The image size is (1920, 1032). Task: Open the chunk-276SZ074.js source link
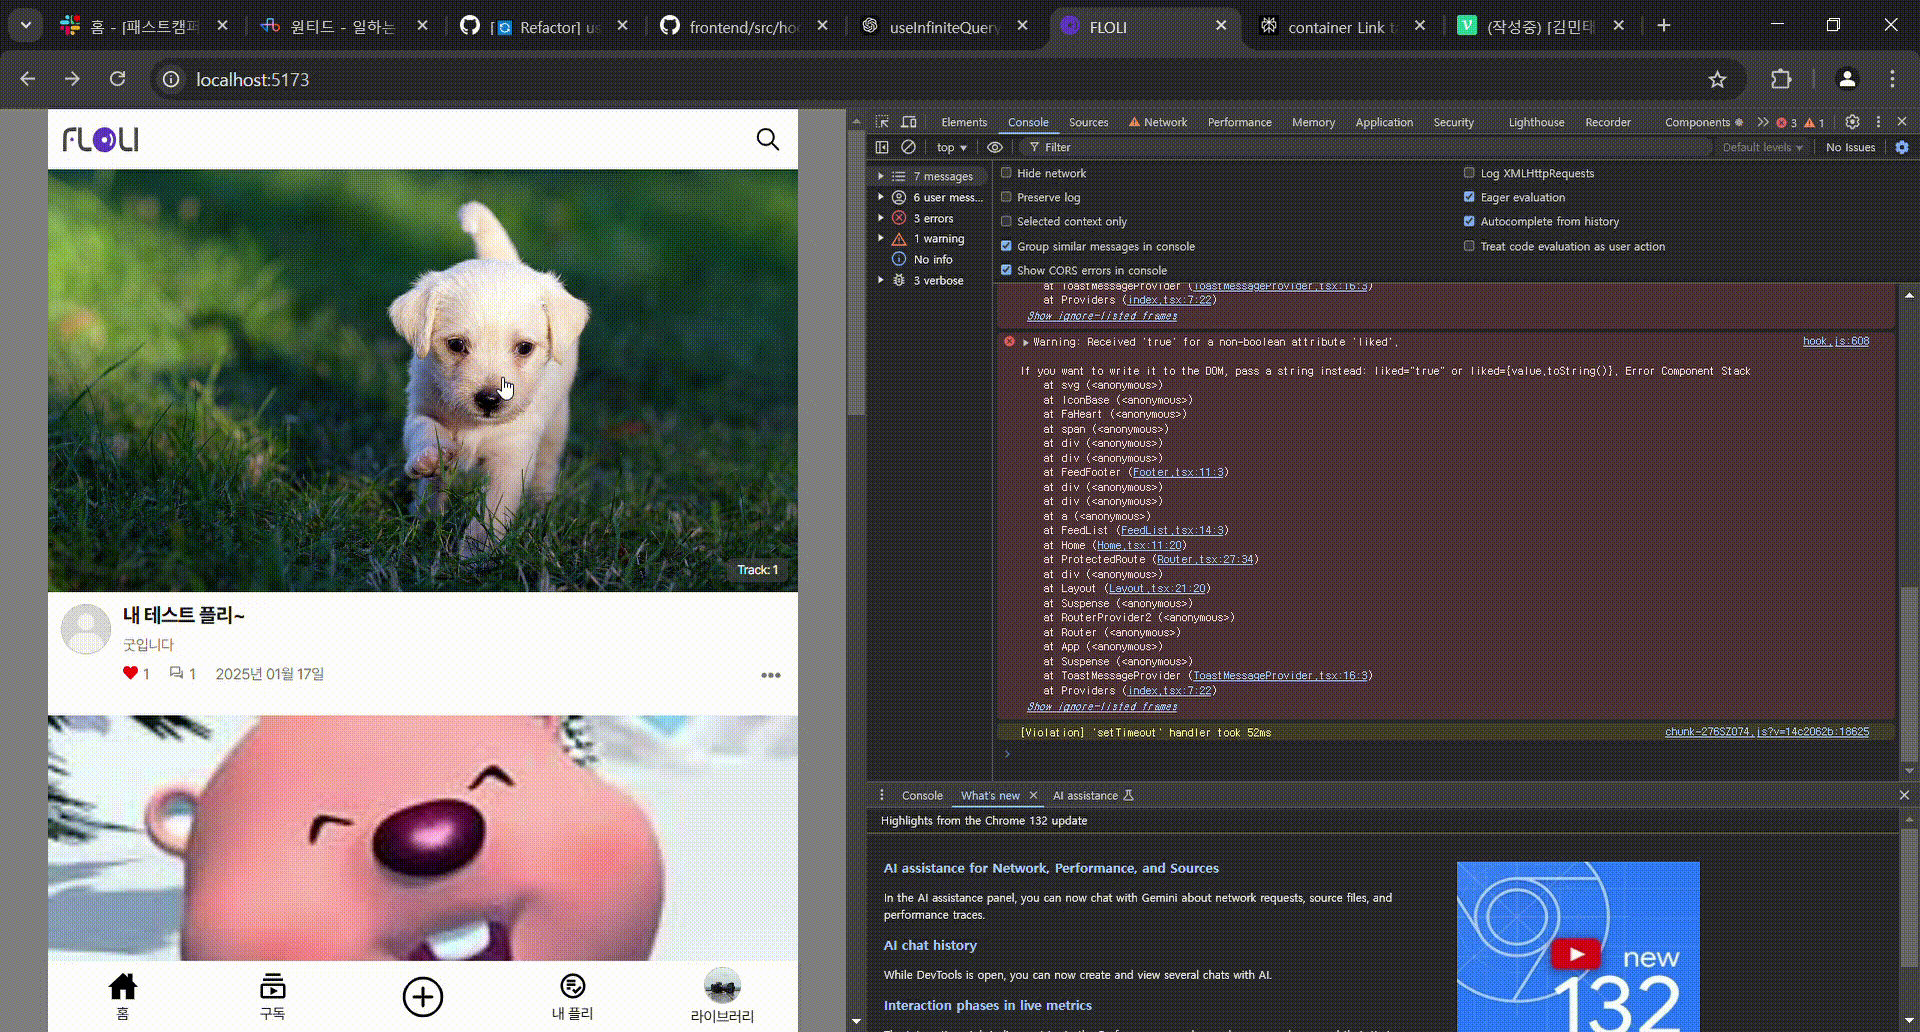coord(1767,732)
